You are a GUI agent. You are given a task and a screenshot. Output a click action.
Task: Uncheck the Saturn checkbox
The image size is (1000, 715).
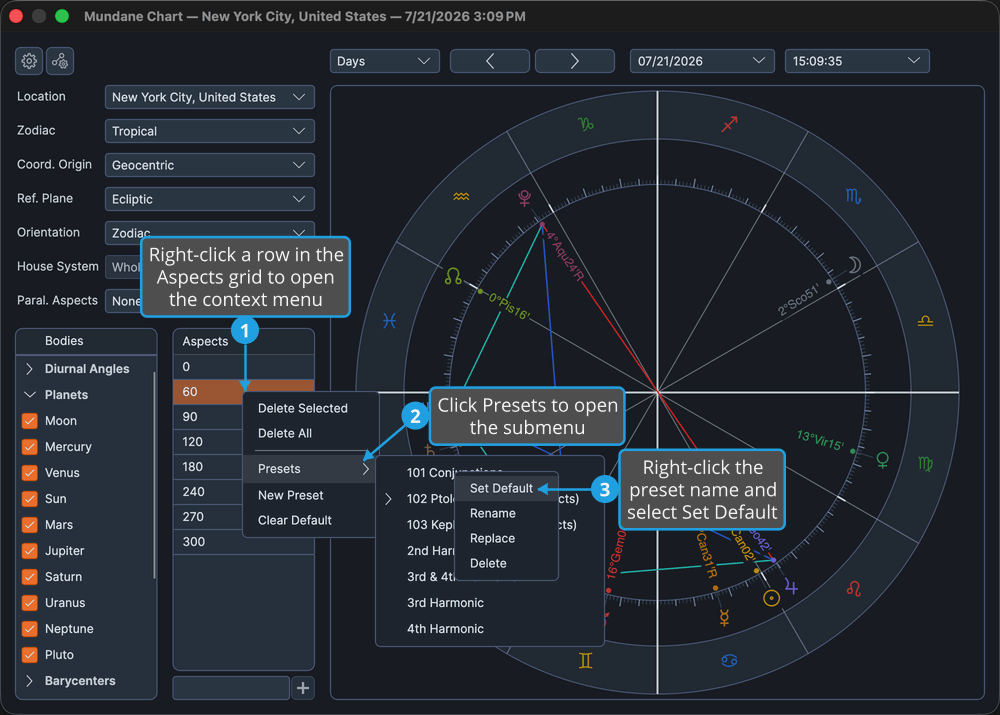29,577
